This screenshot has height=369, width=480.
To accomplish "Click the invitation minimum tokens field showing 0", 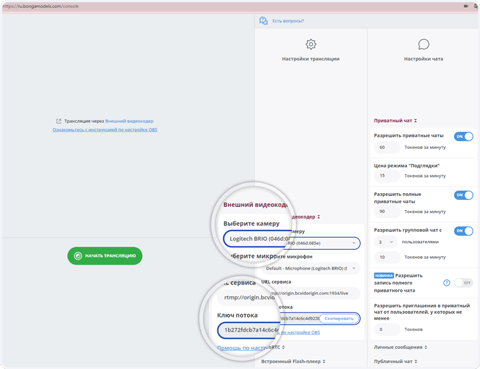I will 387,329.
